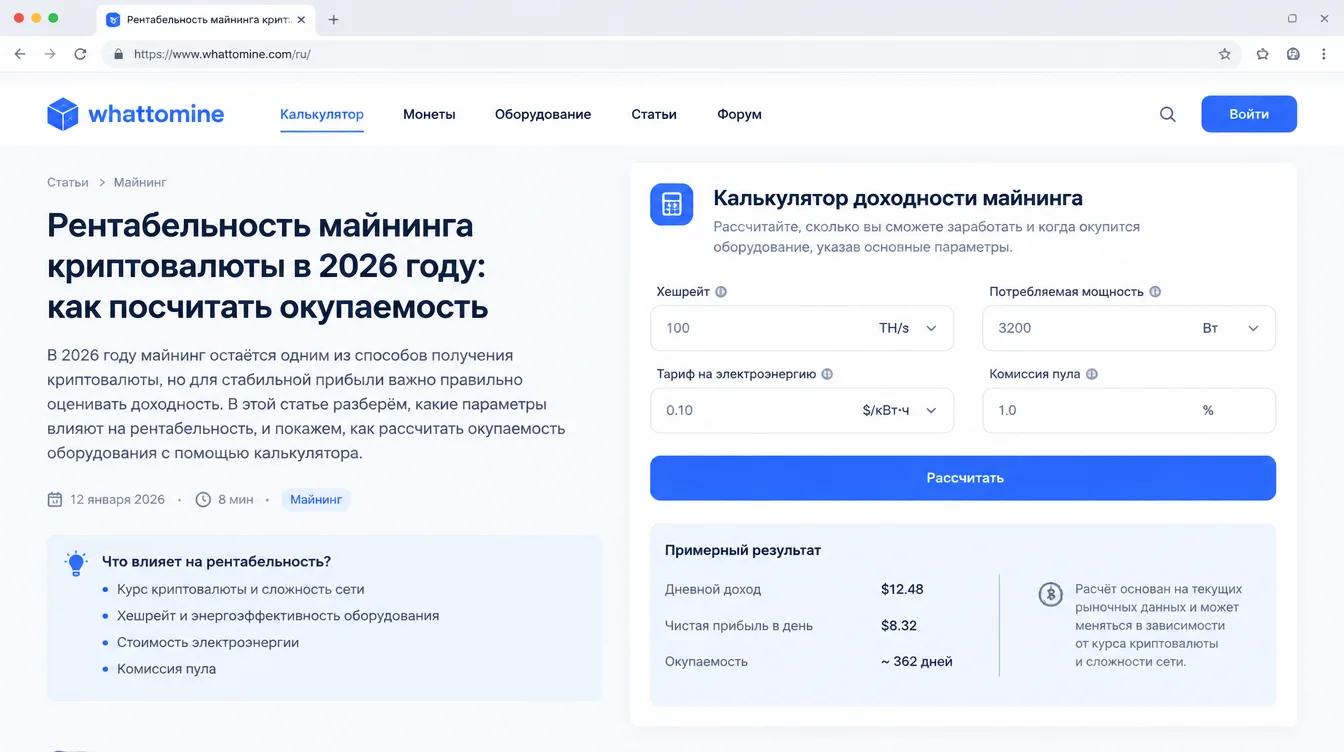
Task: Bookmark this page with the star icon
Action: tap(1225, 54)
